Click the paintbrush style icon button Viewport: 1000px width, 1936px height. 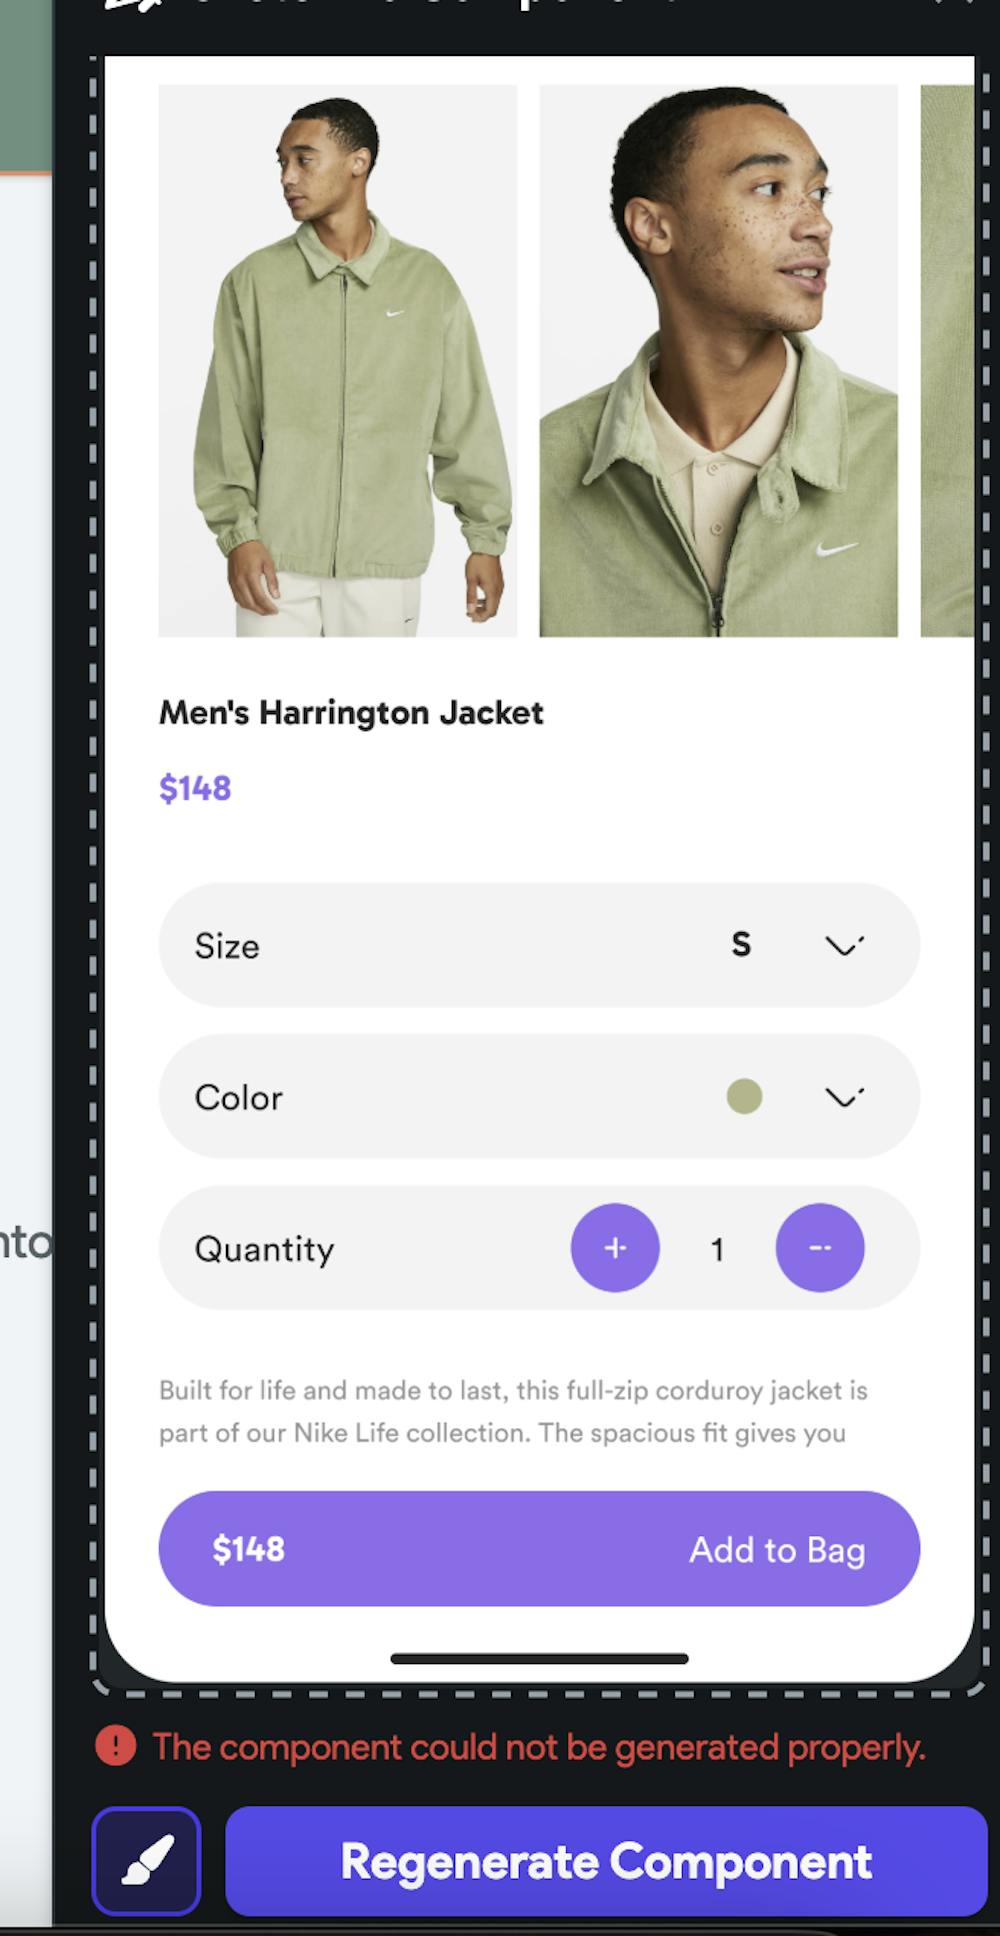(x=146, y=1861)
